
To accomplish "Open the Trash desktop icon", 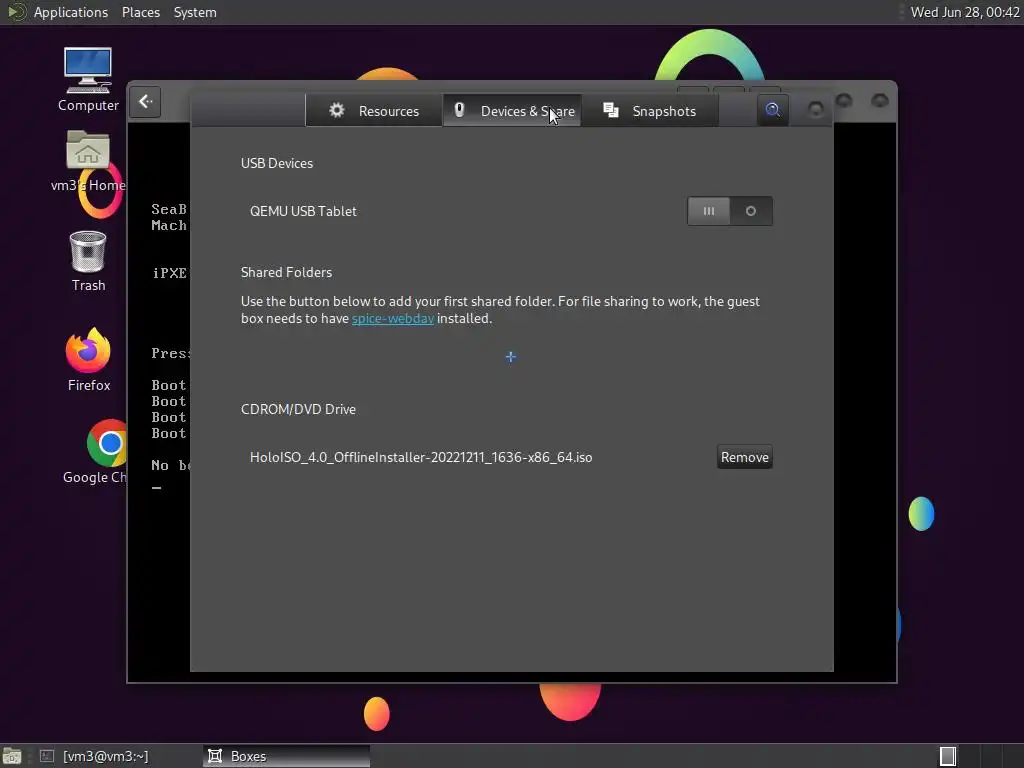I will tap(88, 261).
